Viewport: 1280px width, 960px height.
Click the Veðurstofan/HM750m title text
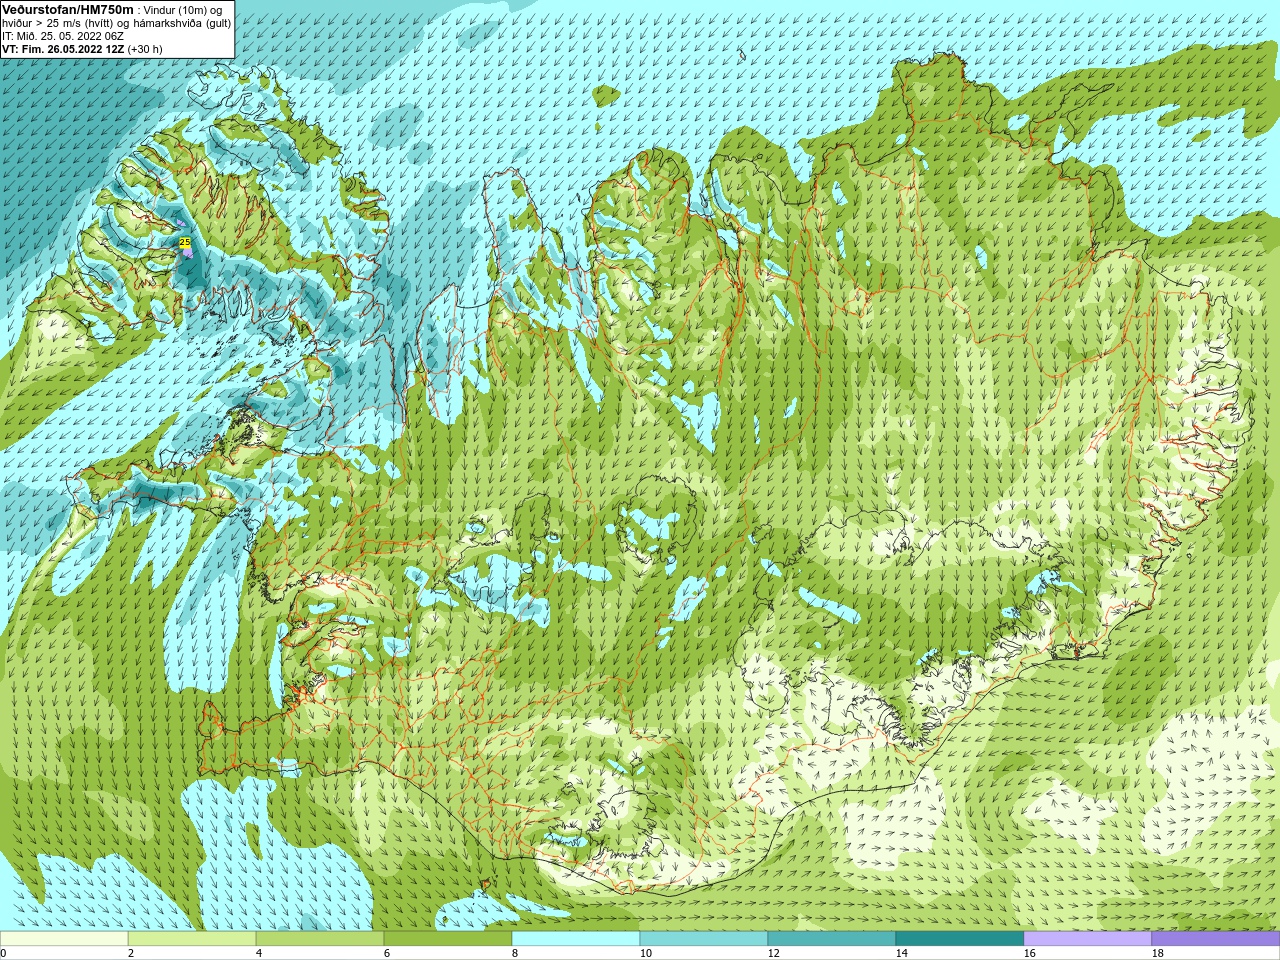pyautogui.click(x=68, y=9)
